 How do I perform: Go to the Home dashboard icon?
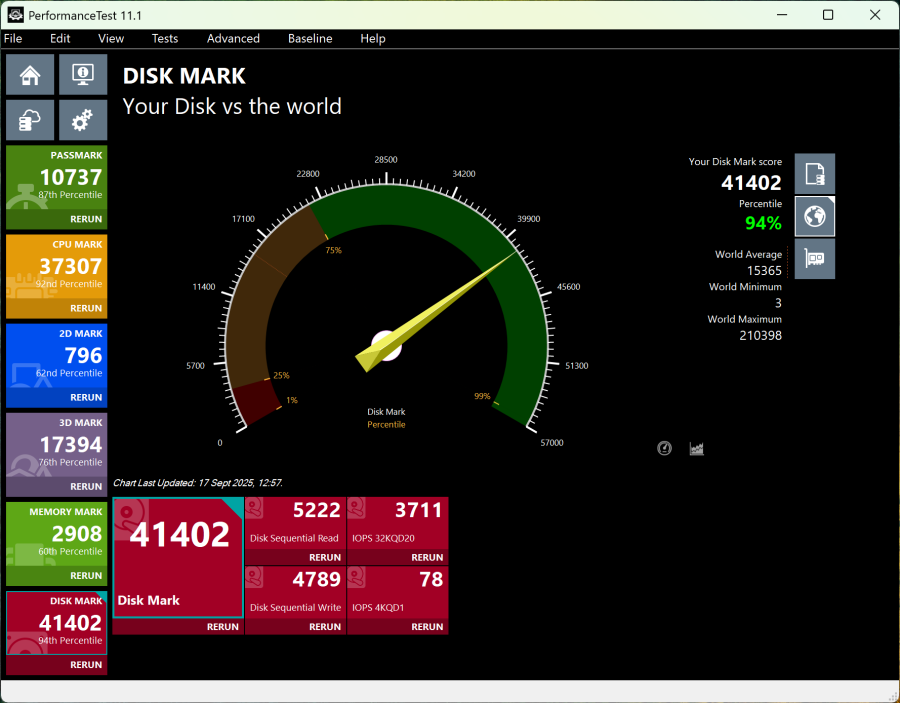[30, 75]
